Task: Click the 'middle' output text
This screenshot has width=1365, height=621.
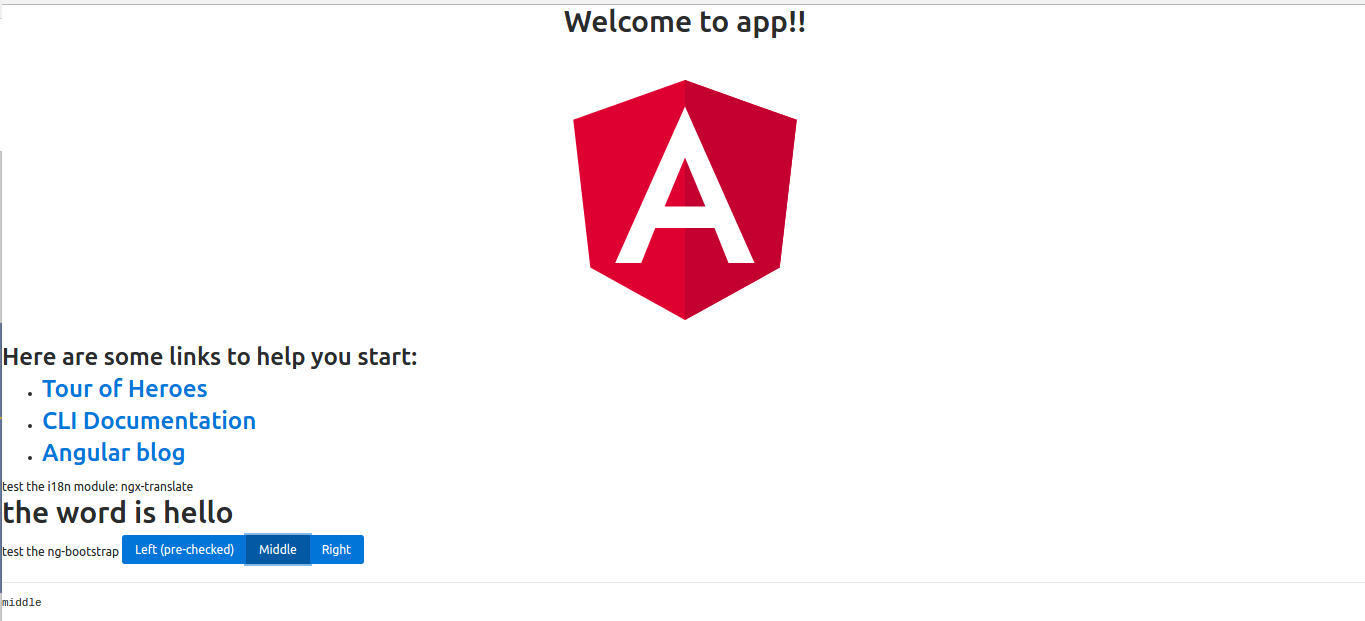Action: tap(22, 603)
